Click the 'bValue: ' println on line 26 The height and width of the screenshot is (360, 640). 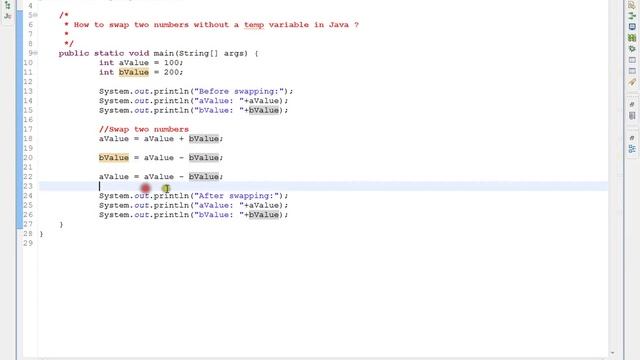tap(193, 215)
